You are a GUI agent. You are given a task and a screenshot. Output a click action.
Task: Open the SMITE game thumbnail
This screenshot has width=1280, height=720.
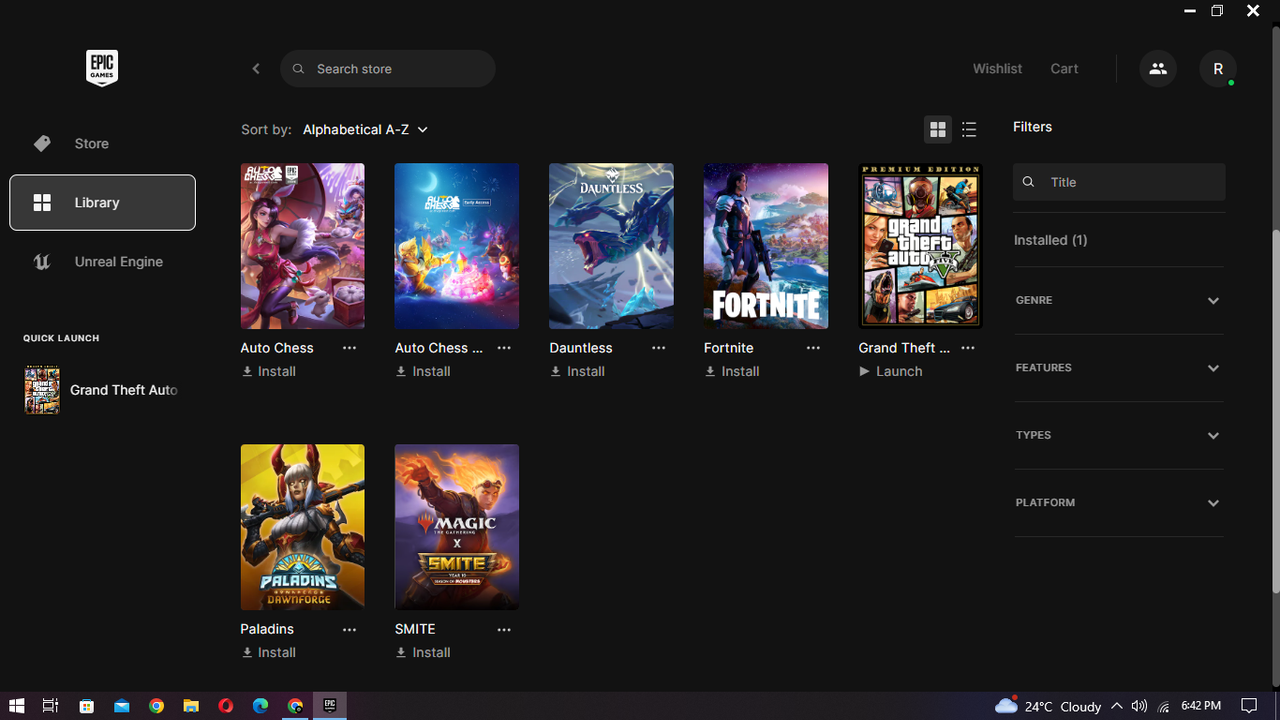click(x=457, y=527)
